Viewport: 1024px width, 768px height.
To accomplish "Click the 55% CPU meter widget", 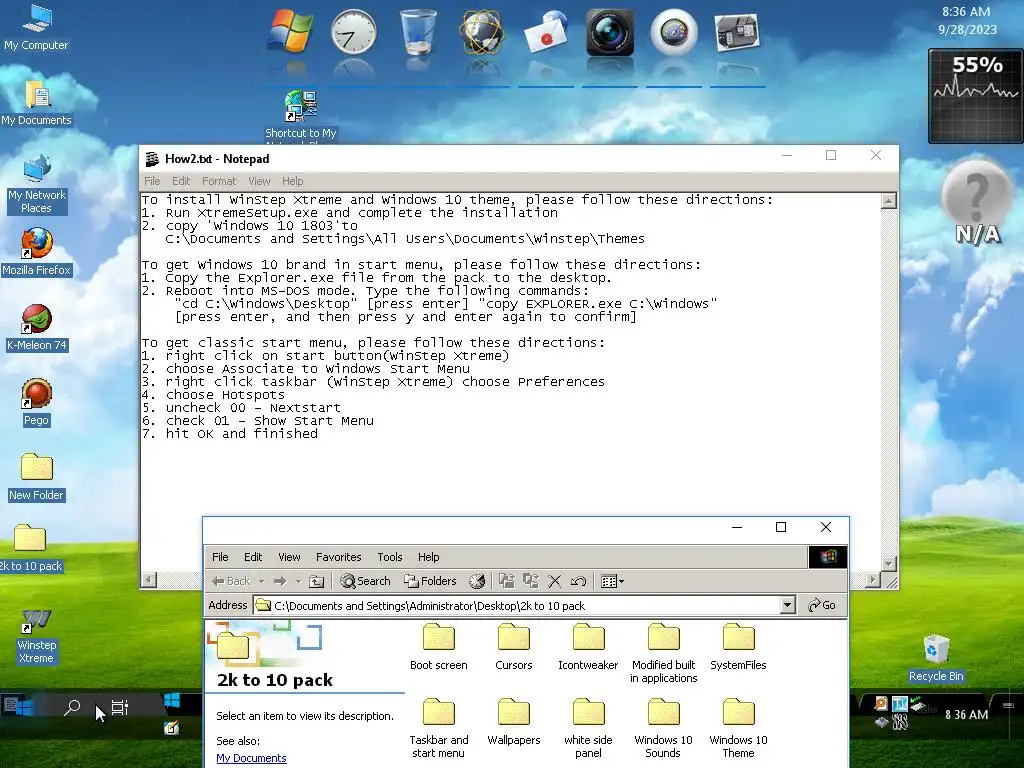I will (x=976, y=96).
